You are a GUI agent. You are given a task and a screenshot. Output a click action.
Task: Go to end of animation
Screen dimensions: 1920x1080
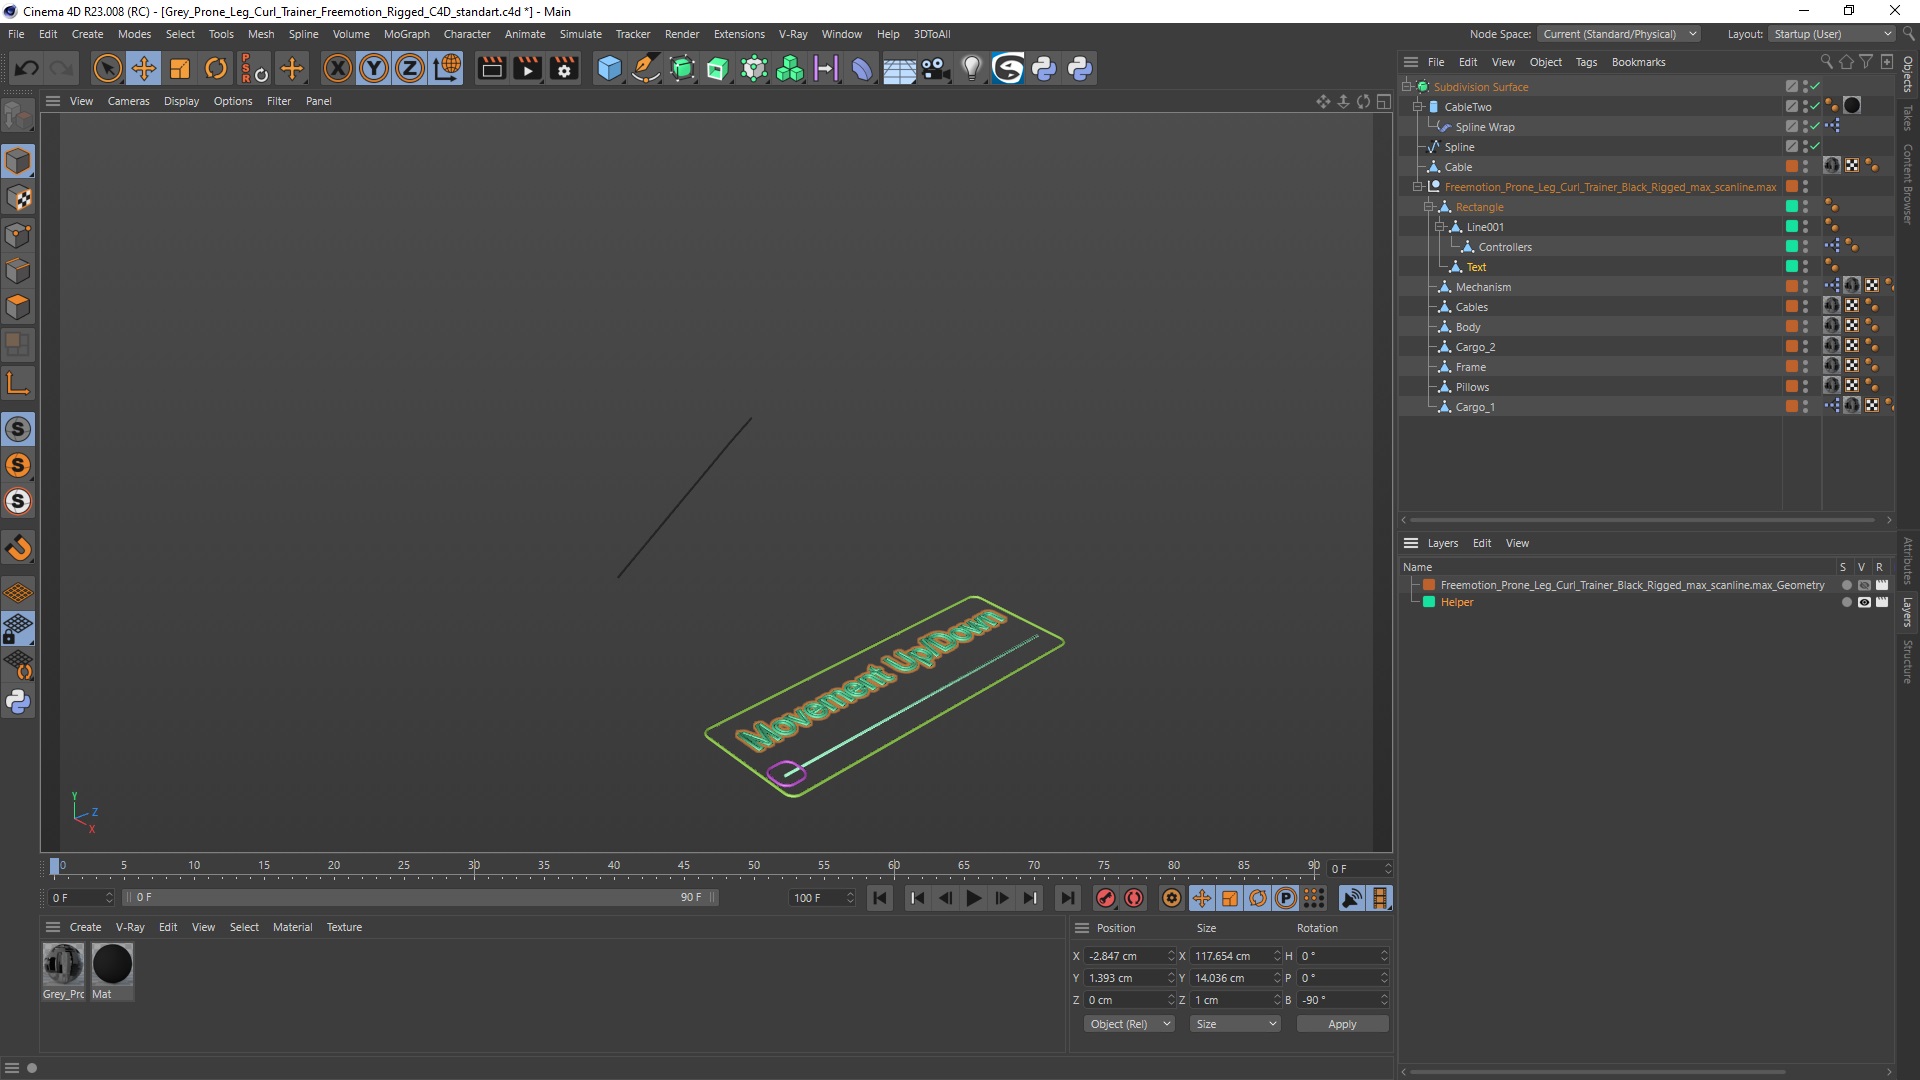point(1067,898)
